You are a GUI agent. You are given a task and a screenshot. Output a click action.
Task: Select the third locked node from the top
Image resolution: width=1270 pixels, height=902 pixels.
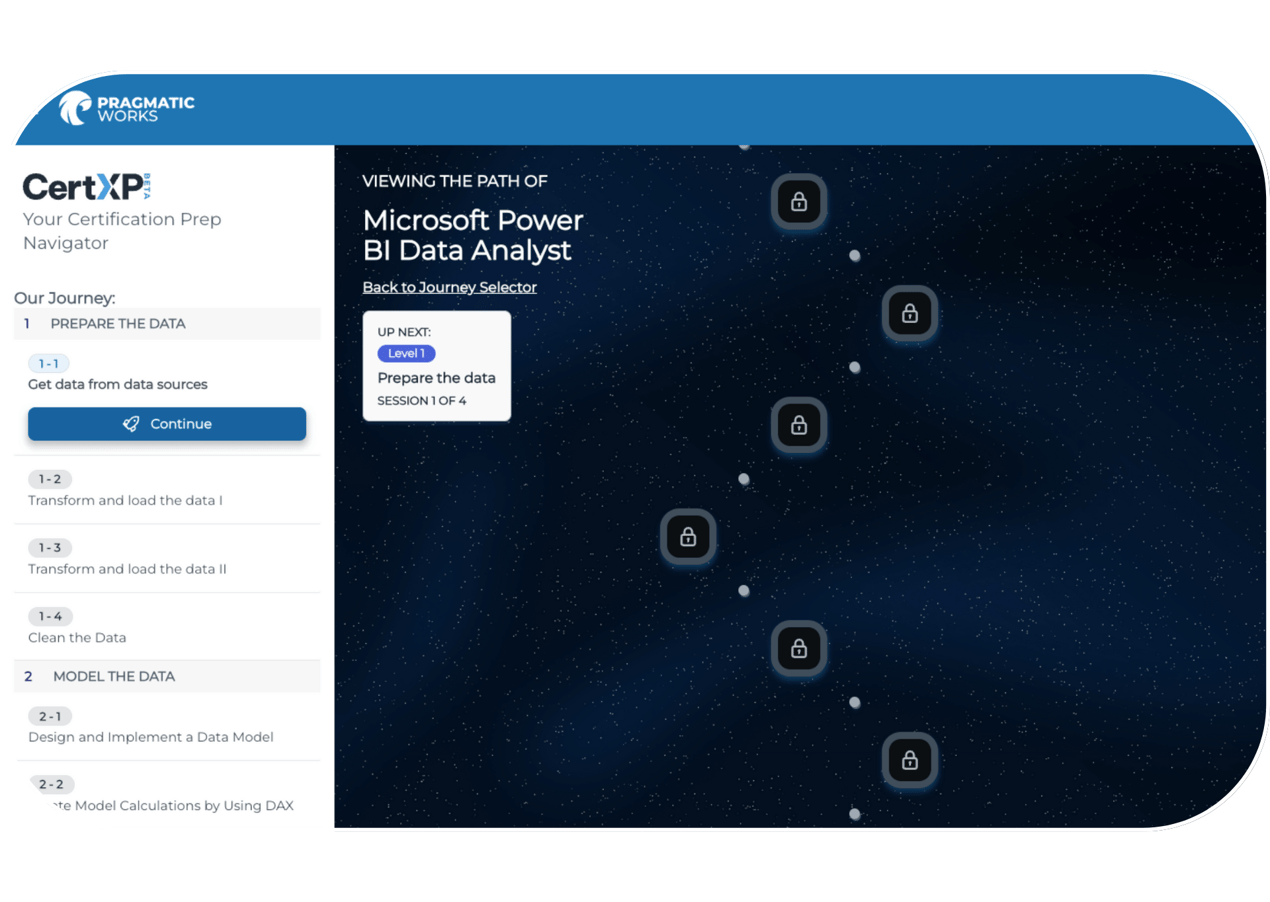[x=799, y=425]
